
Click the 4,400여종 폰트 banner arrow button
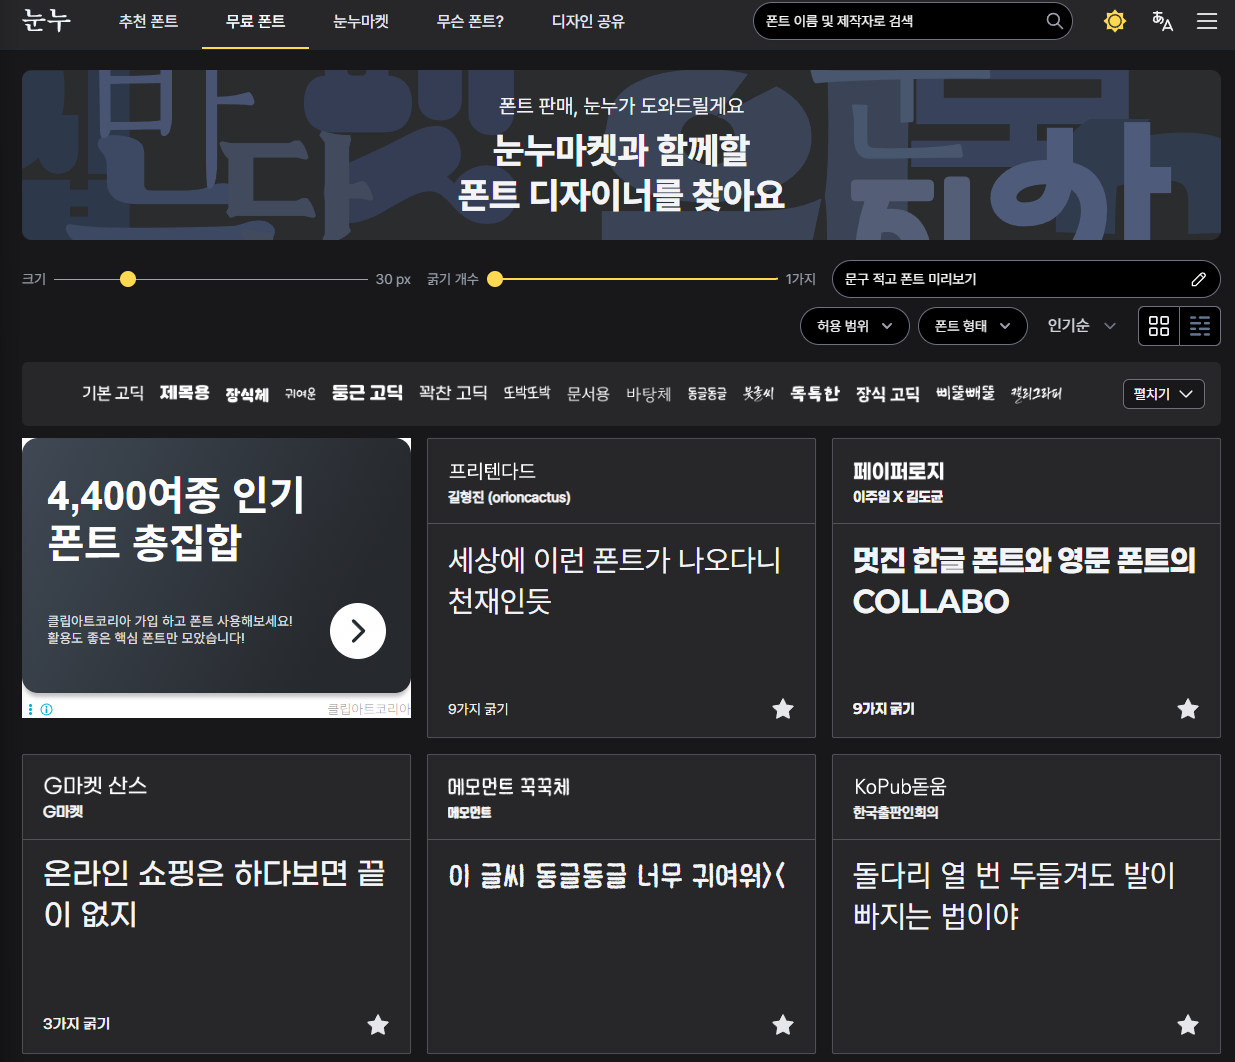(x=357, y=631)
